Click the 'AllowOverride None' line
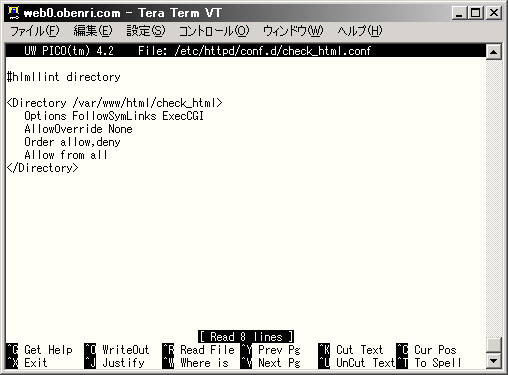Screen dimensions: 508x375 tap(78, 129)
